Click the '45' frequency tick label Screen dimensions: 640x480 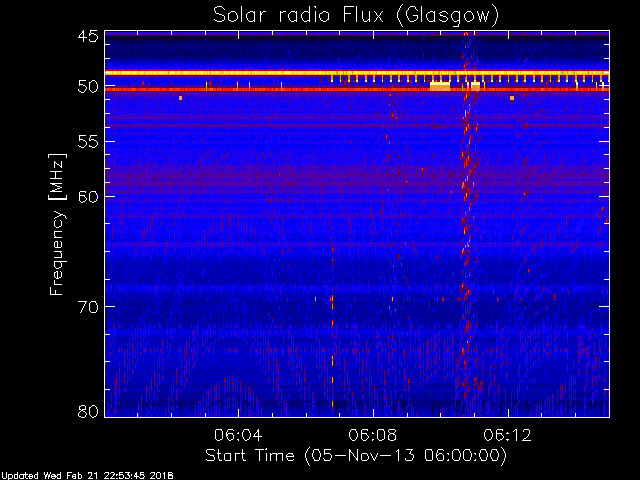point(88,37)
